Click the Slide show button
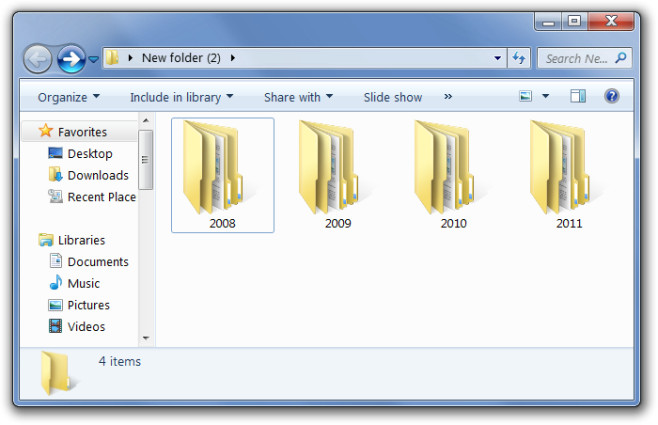The height and width of the screenshot is (425, 658). point(393,97)
